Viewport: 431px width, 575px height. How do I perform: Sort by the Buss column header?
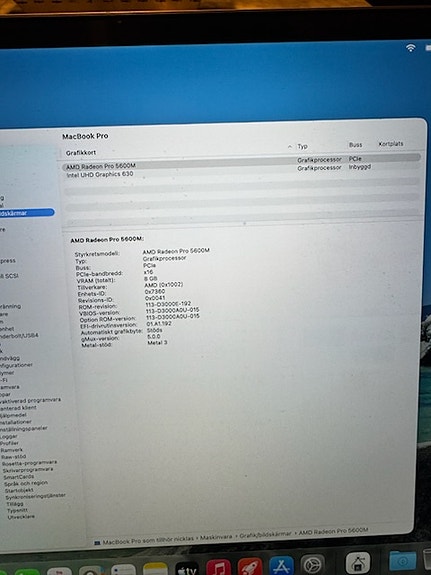pos(355,145)
